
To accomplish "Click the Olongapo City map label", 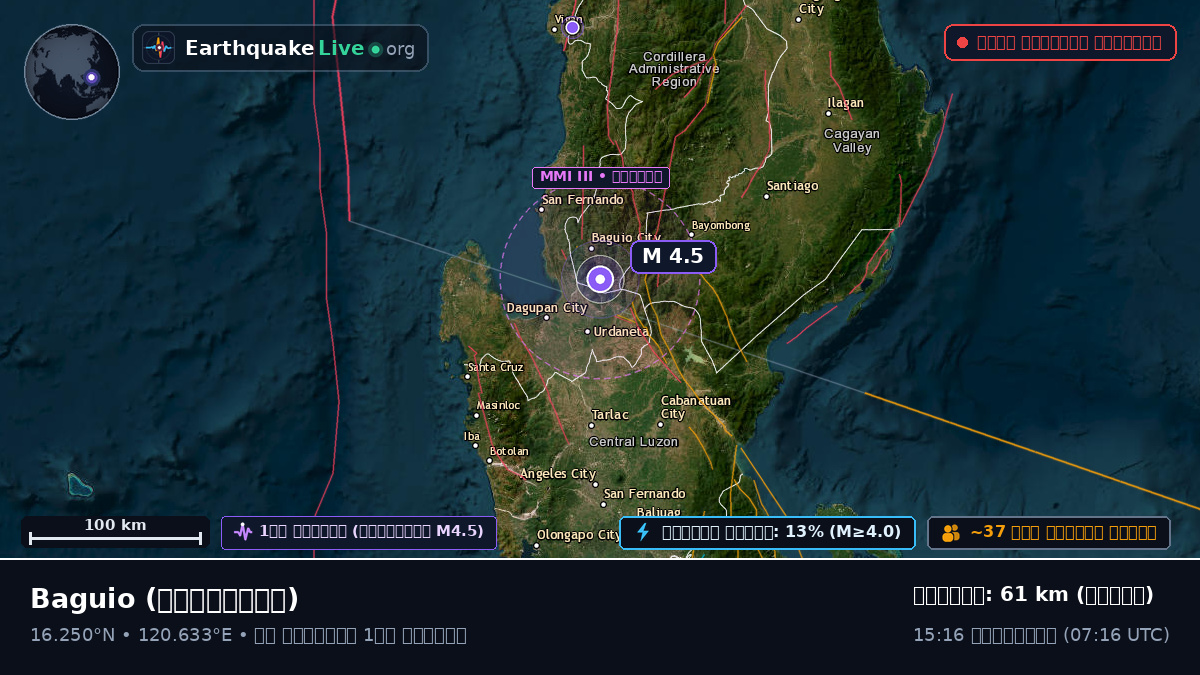I will click(x=579, y=535).
